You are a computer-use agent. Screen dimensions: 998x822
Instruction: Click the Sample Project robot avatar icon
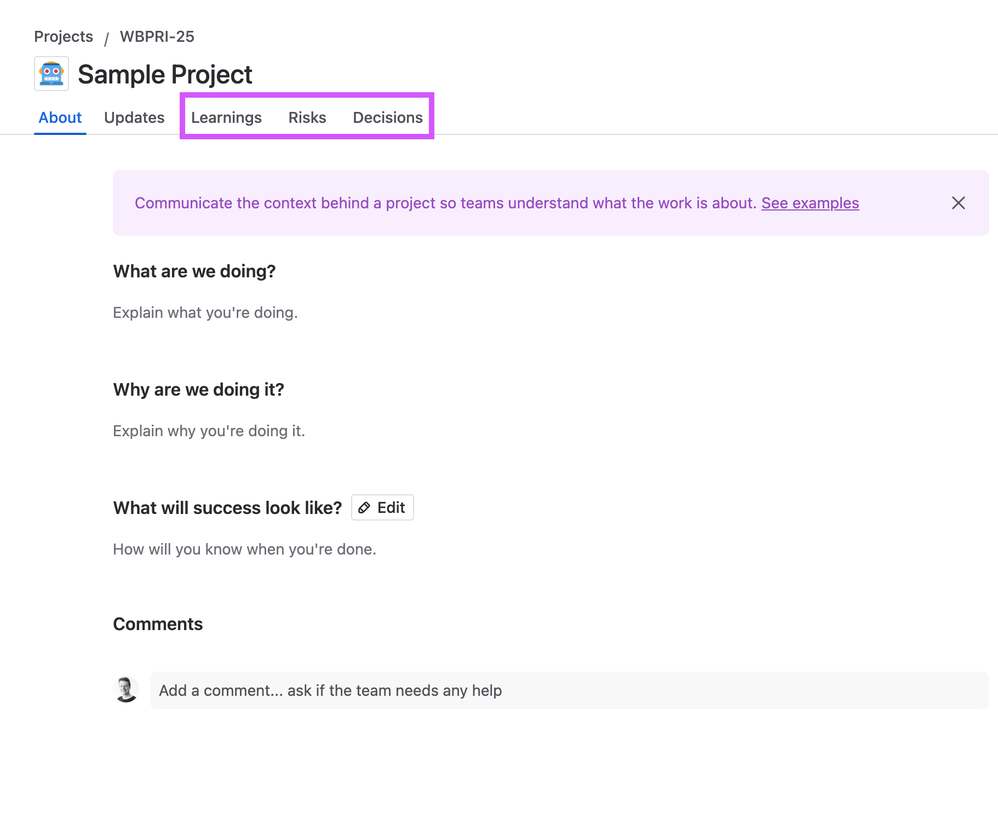point(51,74)
